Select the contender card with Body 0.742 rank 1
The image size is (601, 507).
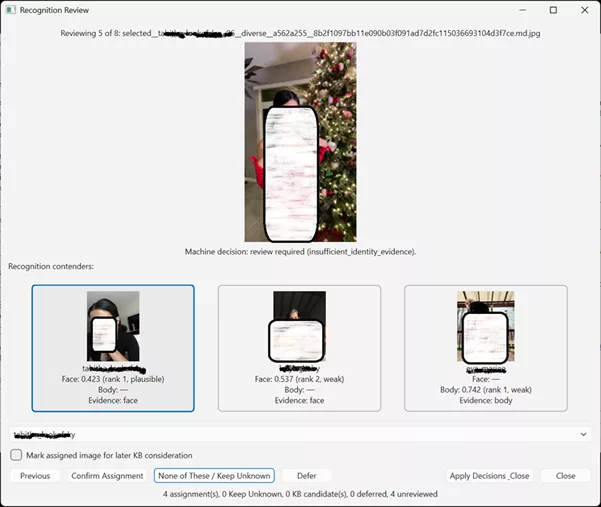click(x=486, y=348)
